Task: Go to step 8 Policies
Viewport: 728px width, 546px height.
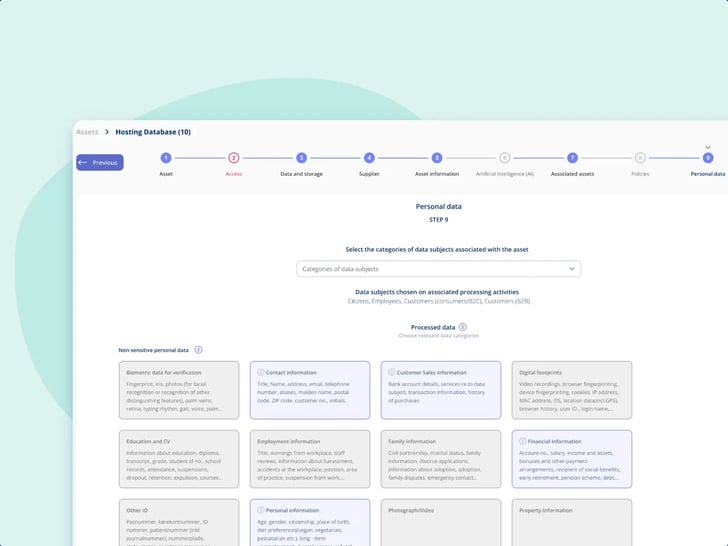Action: click(x=640, y=158)
